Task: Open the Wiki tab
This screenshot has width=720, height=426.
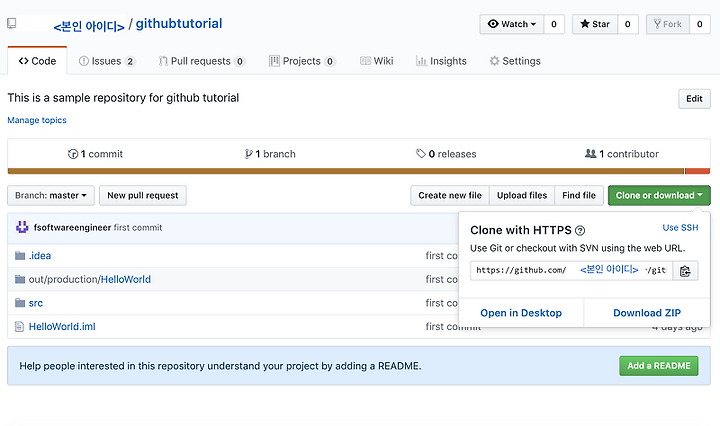Action: (377, 61)
